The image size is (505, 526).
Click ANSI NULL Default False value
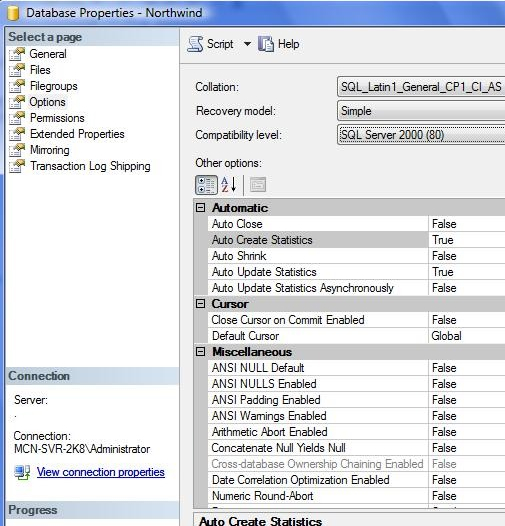[x=467, y=368]
